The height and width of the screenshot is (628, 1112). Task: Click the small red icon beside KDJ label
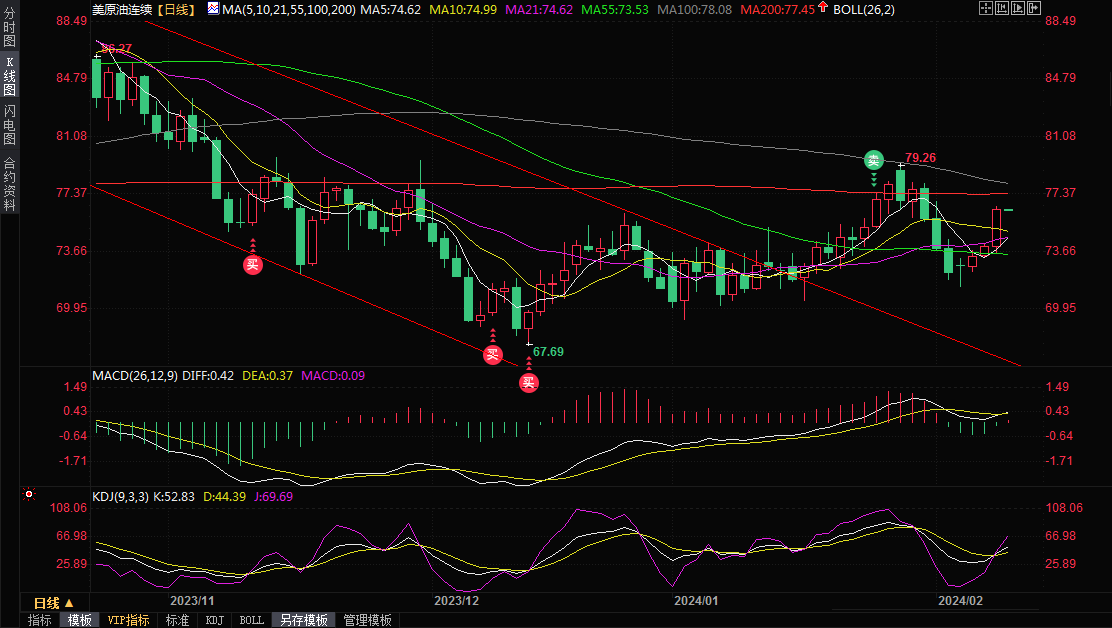point(29,494)
